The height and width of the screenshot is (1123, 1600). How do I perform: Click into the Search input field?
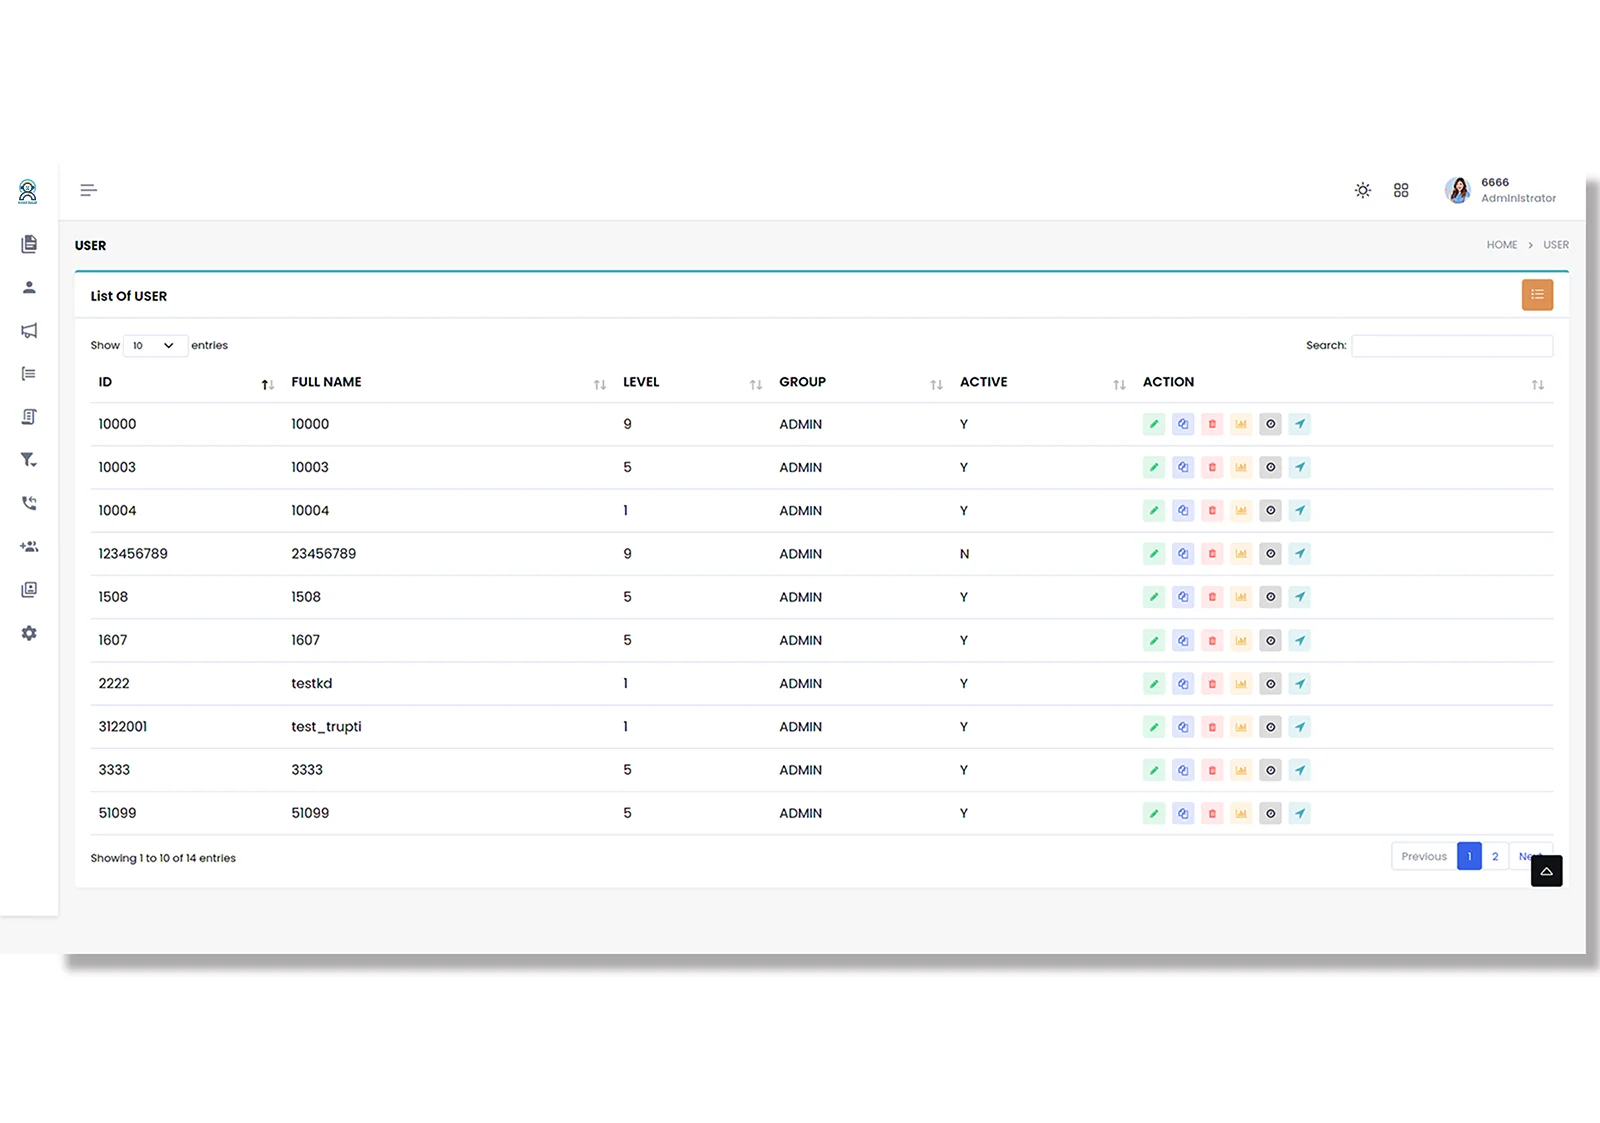(1452, 346)
